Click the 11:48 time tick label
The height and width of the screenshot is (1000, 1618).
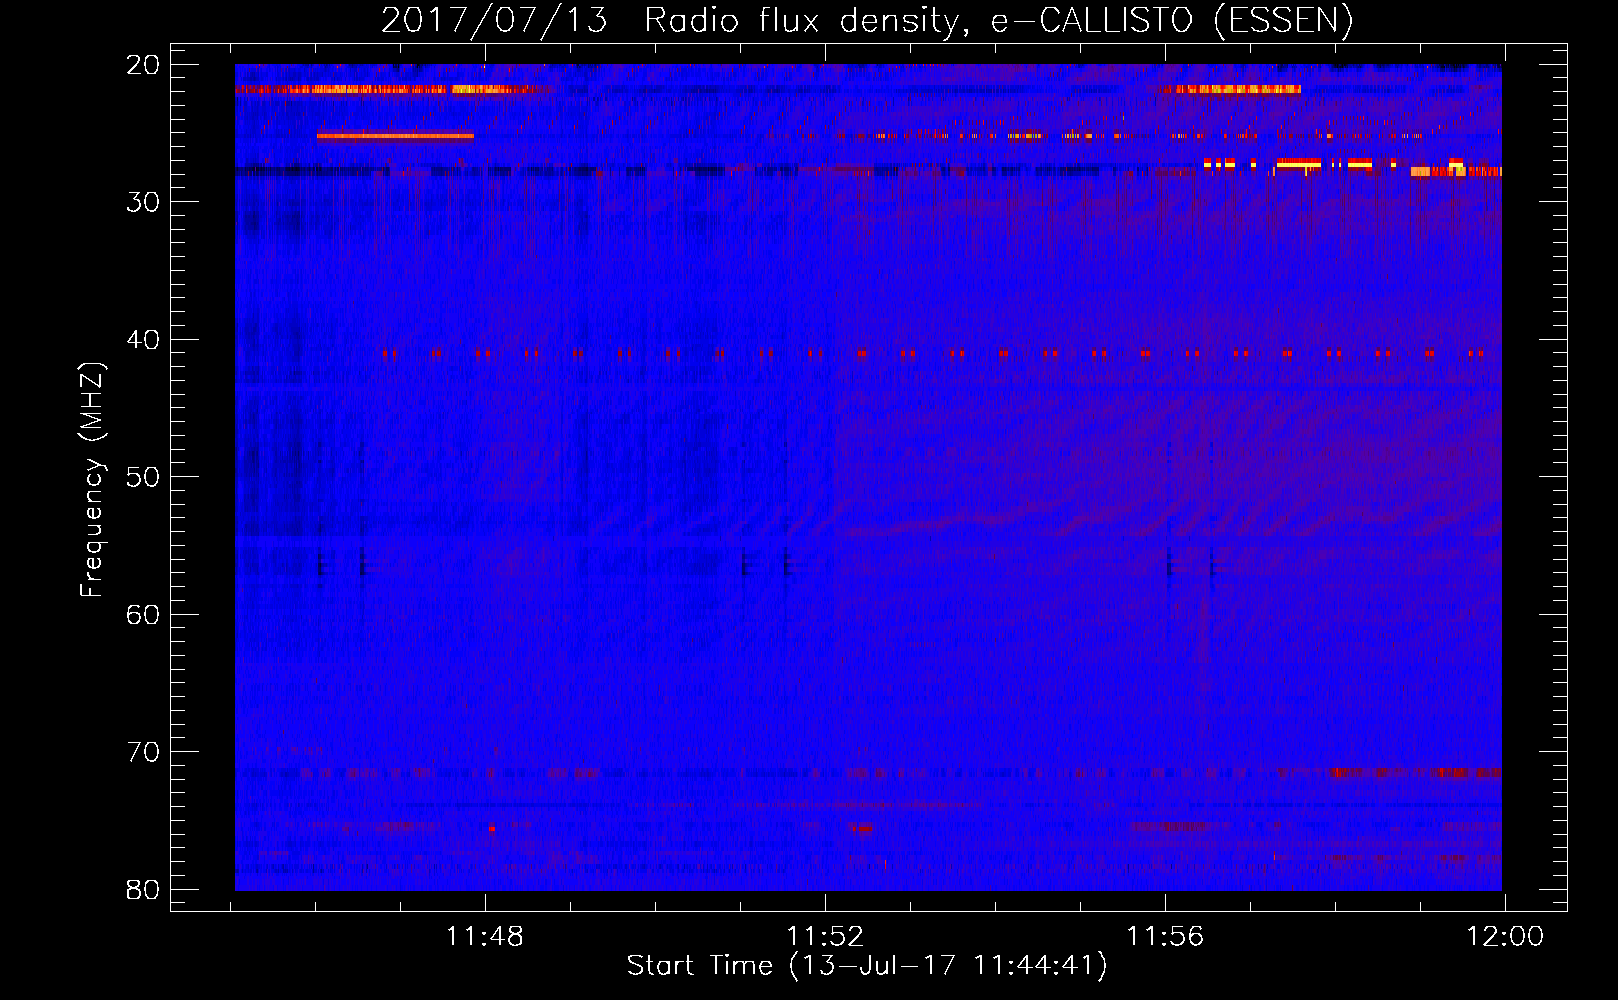click(485, 937)
